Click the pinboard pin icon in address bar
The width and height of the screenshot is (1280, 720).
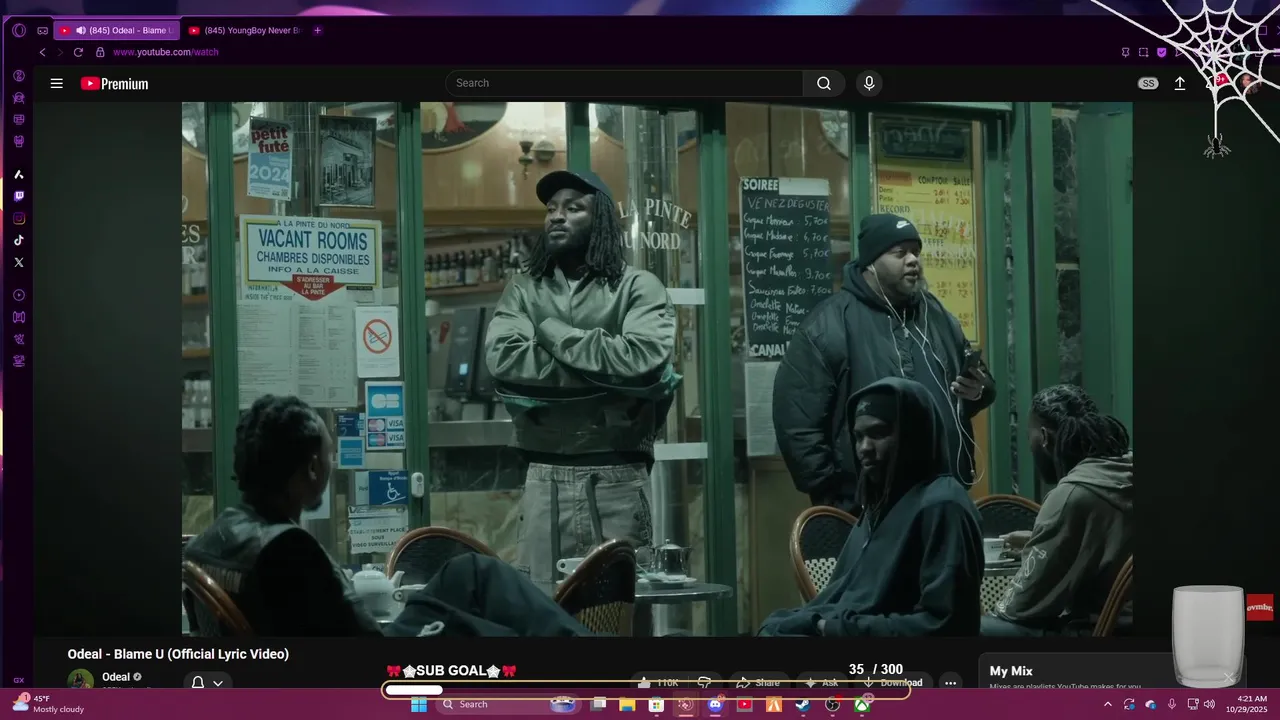click(1125, 52)
